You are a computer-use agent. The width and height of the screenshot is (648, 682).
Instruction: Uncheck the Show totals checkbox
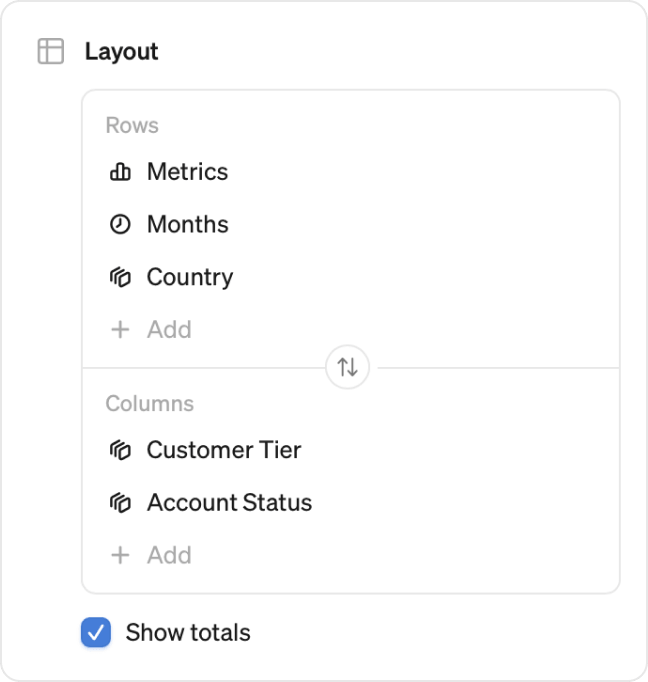[96, 632]
